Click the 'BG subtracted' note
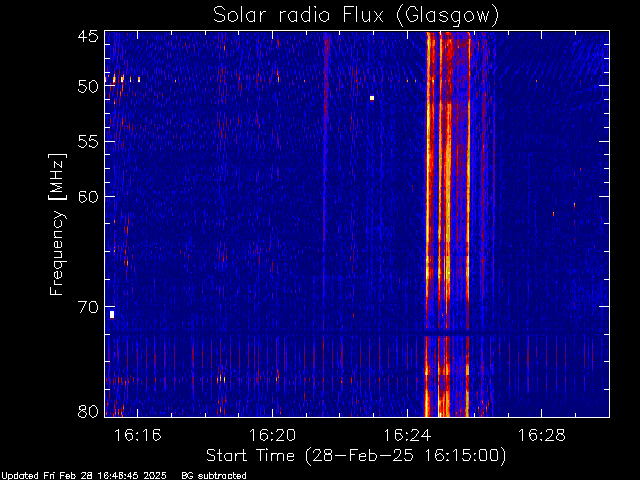 [214, 476]
